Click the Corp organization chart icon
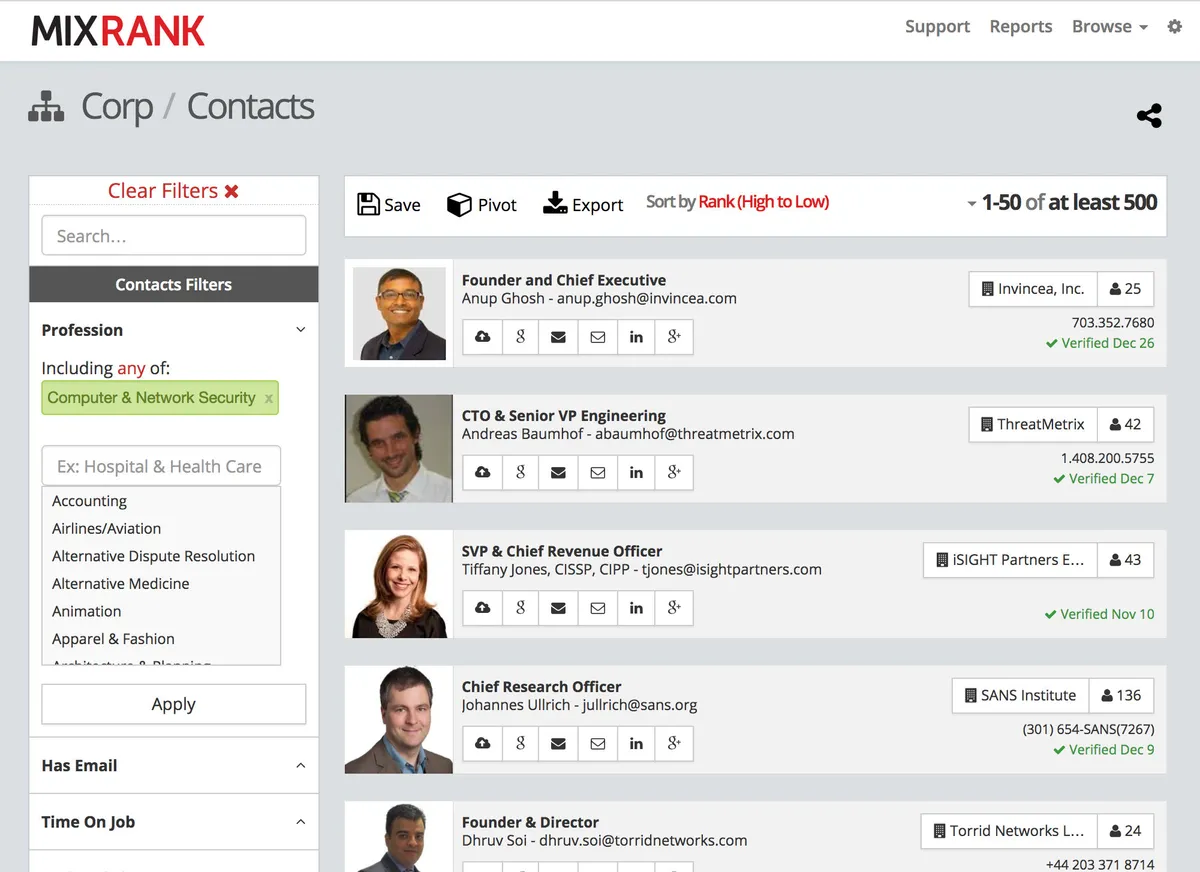The image size is (1200, 872). pos(46,106)
